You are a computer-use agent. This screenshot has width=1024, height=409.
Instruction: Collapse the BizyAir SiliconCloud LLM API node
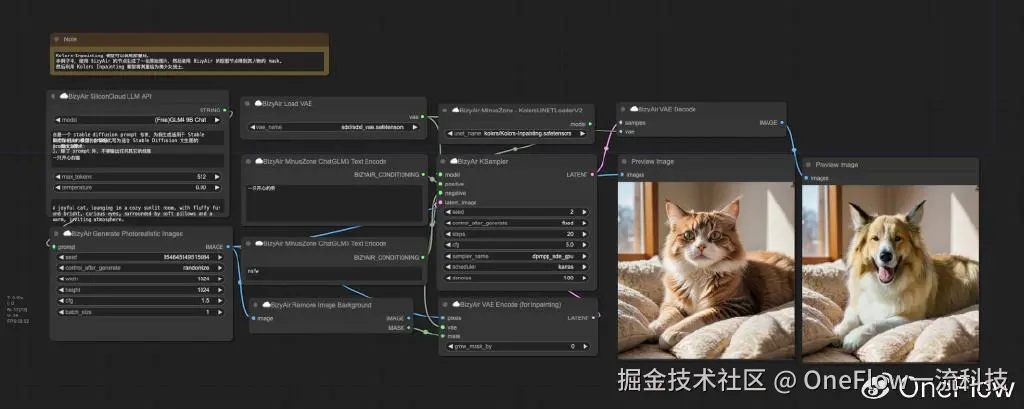coord(54,96)
